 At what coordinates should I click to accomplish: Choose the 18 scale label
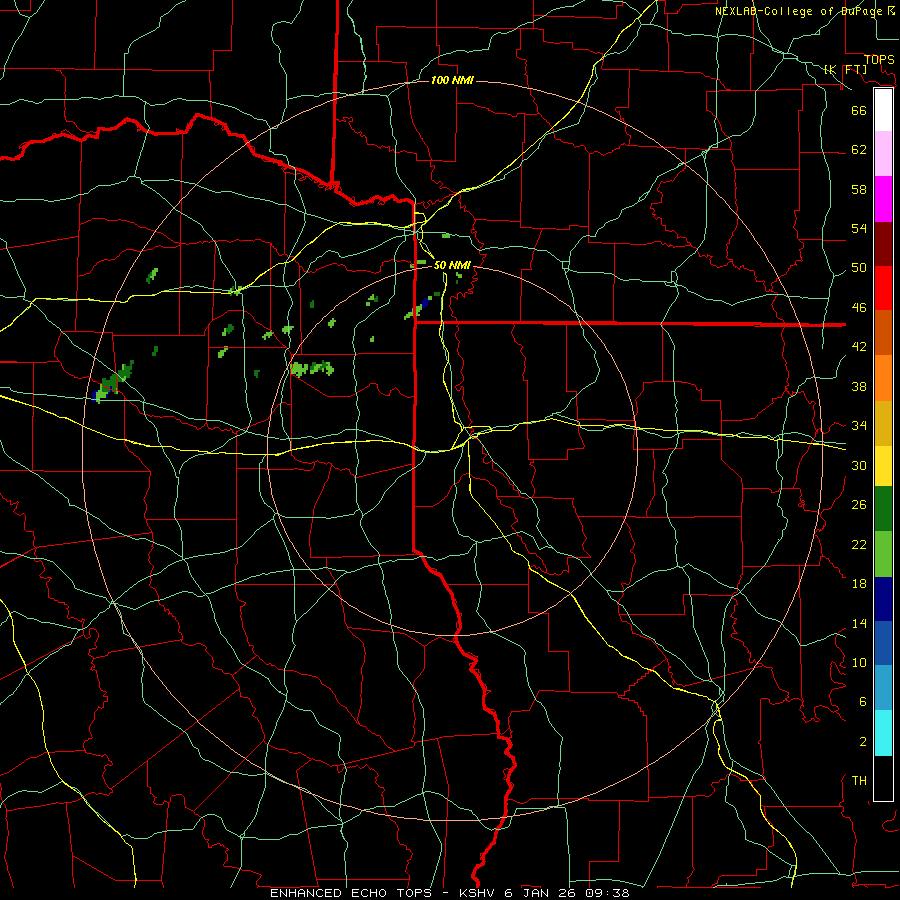(859, 584)
